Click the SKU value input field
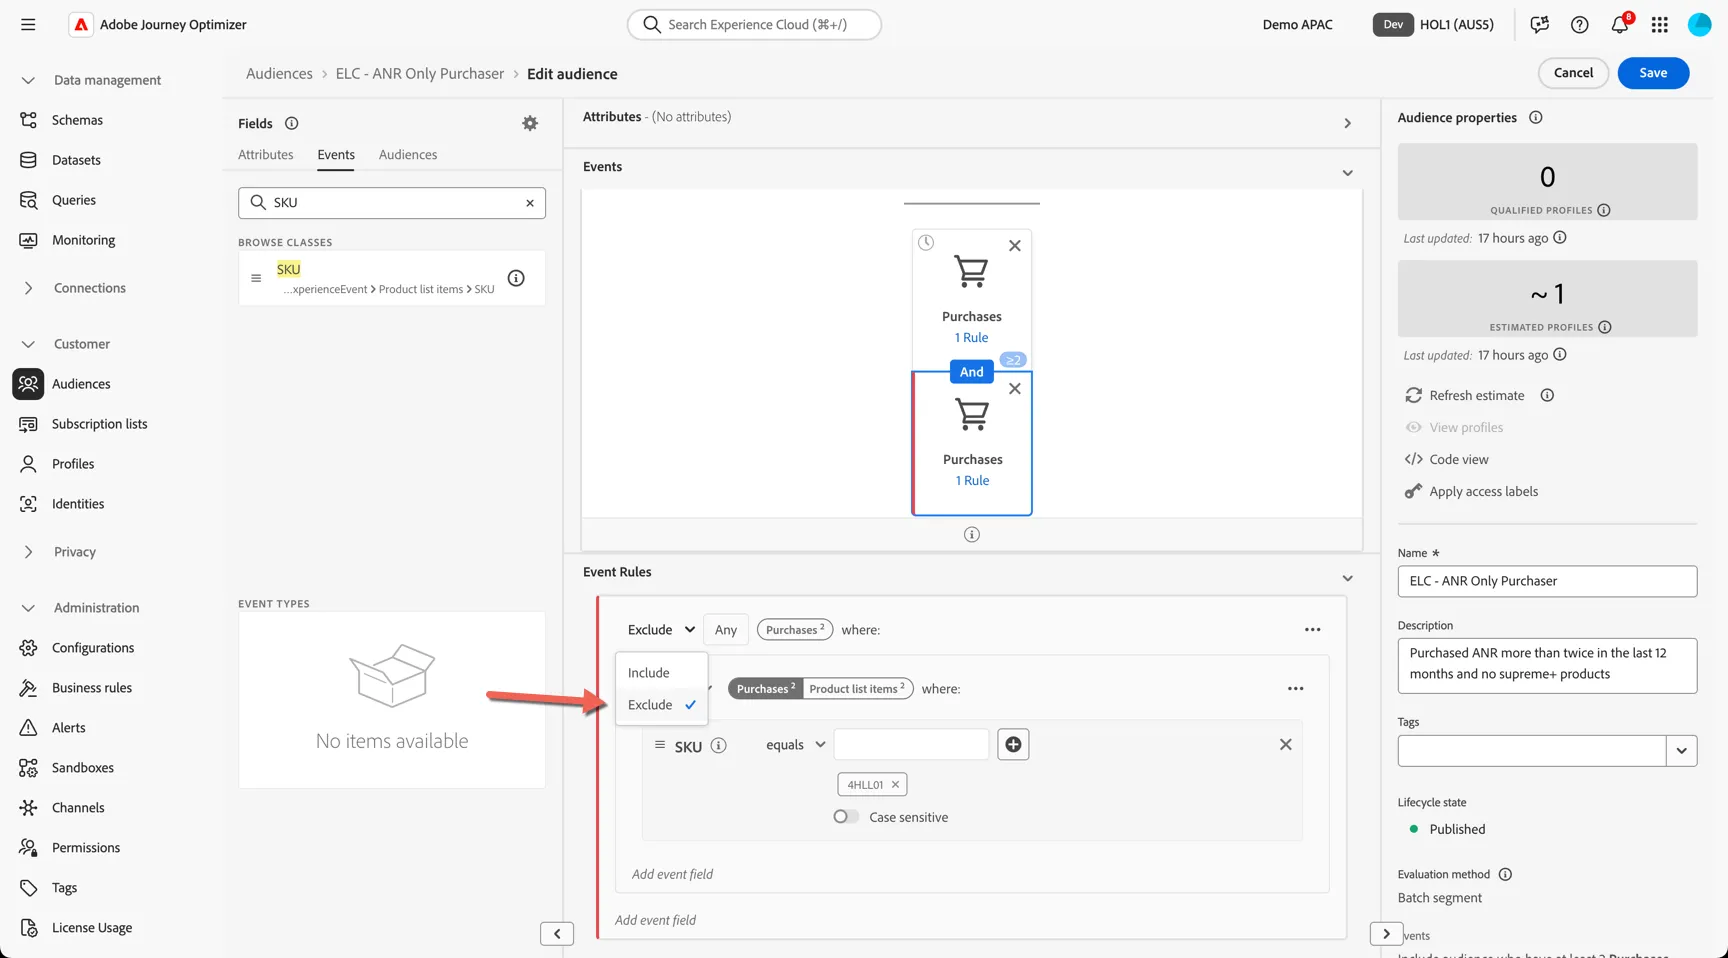The height and width of the screenshot is (958, 1728). coord(911,744)
